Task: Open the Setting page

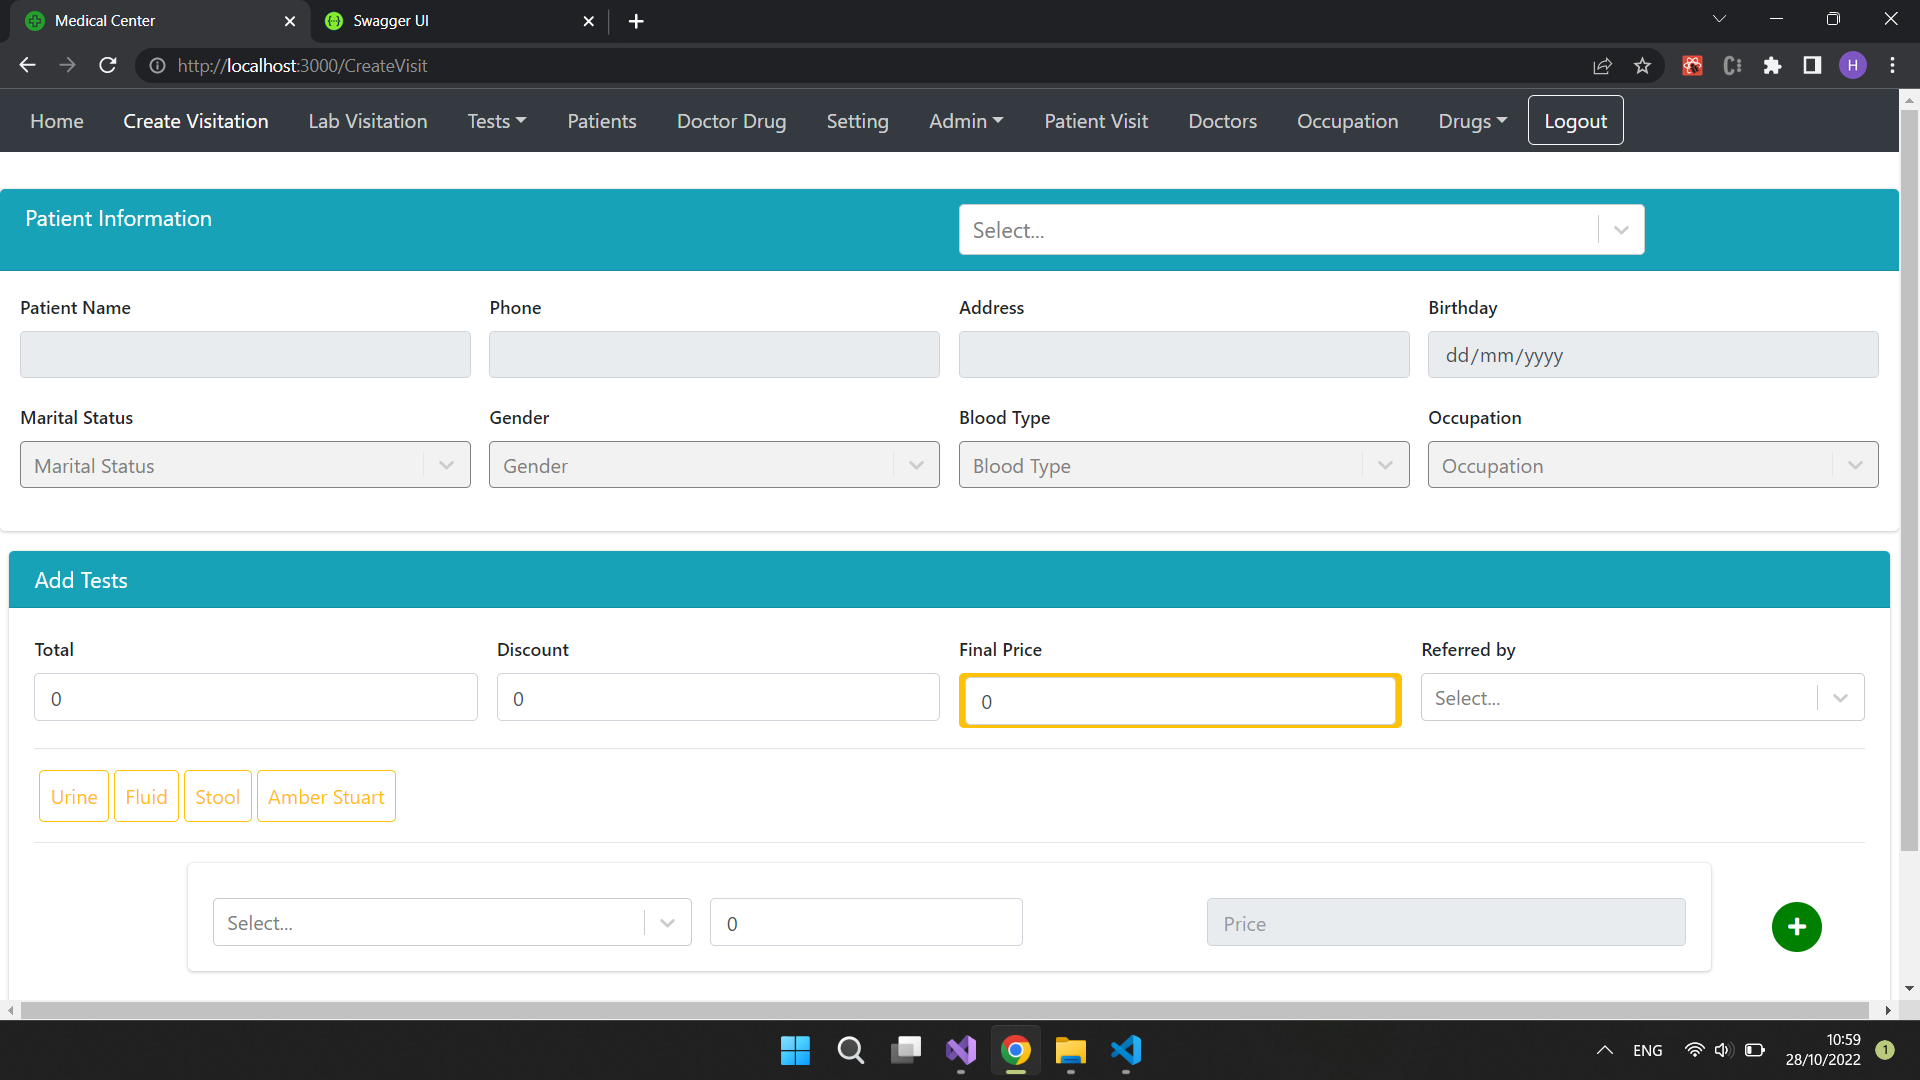Action: 857,121
